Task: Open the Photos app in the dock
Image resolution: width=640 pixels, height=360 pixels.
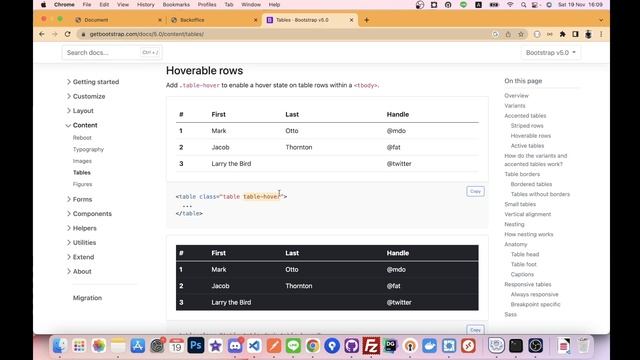Action: click(x=98, y=346)
